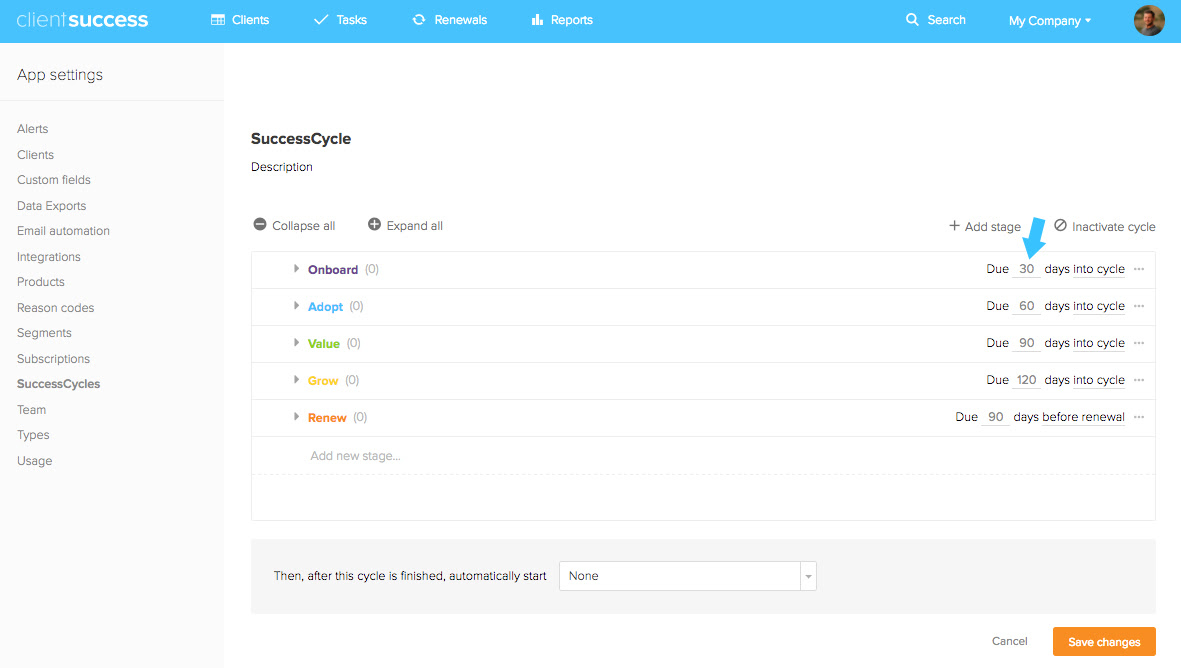
Task: Click the Onboard stage name
Action: click(333, 270)
